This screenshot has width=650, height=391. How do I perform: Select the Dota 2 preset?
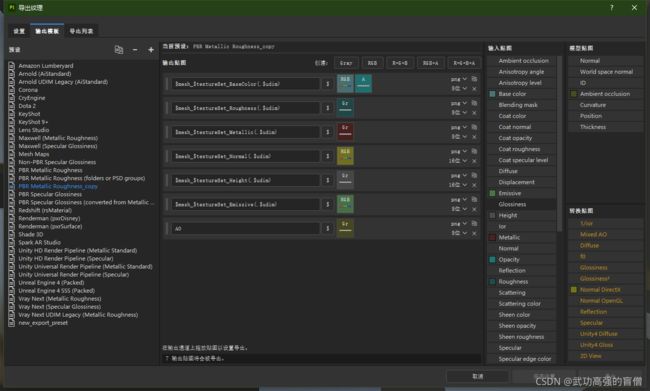tap(27, 106)
